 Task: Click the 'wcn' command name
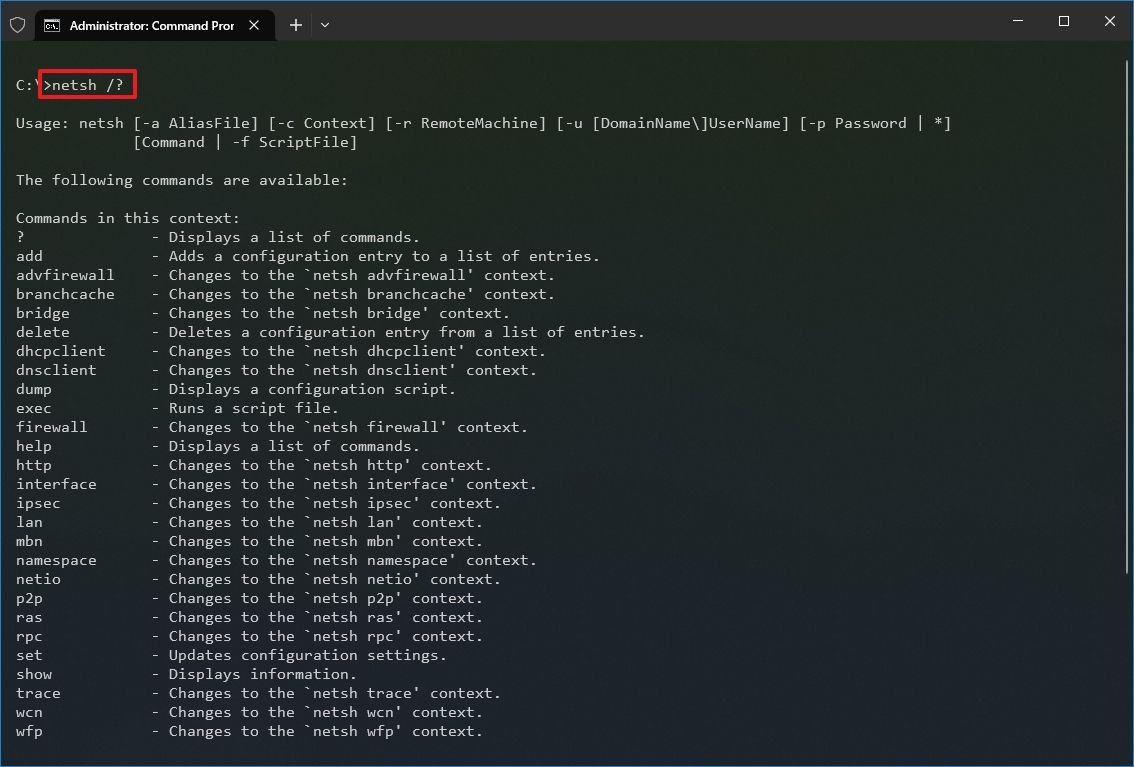(x=29, y=712)
